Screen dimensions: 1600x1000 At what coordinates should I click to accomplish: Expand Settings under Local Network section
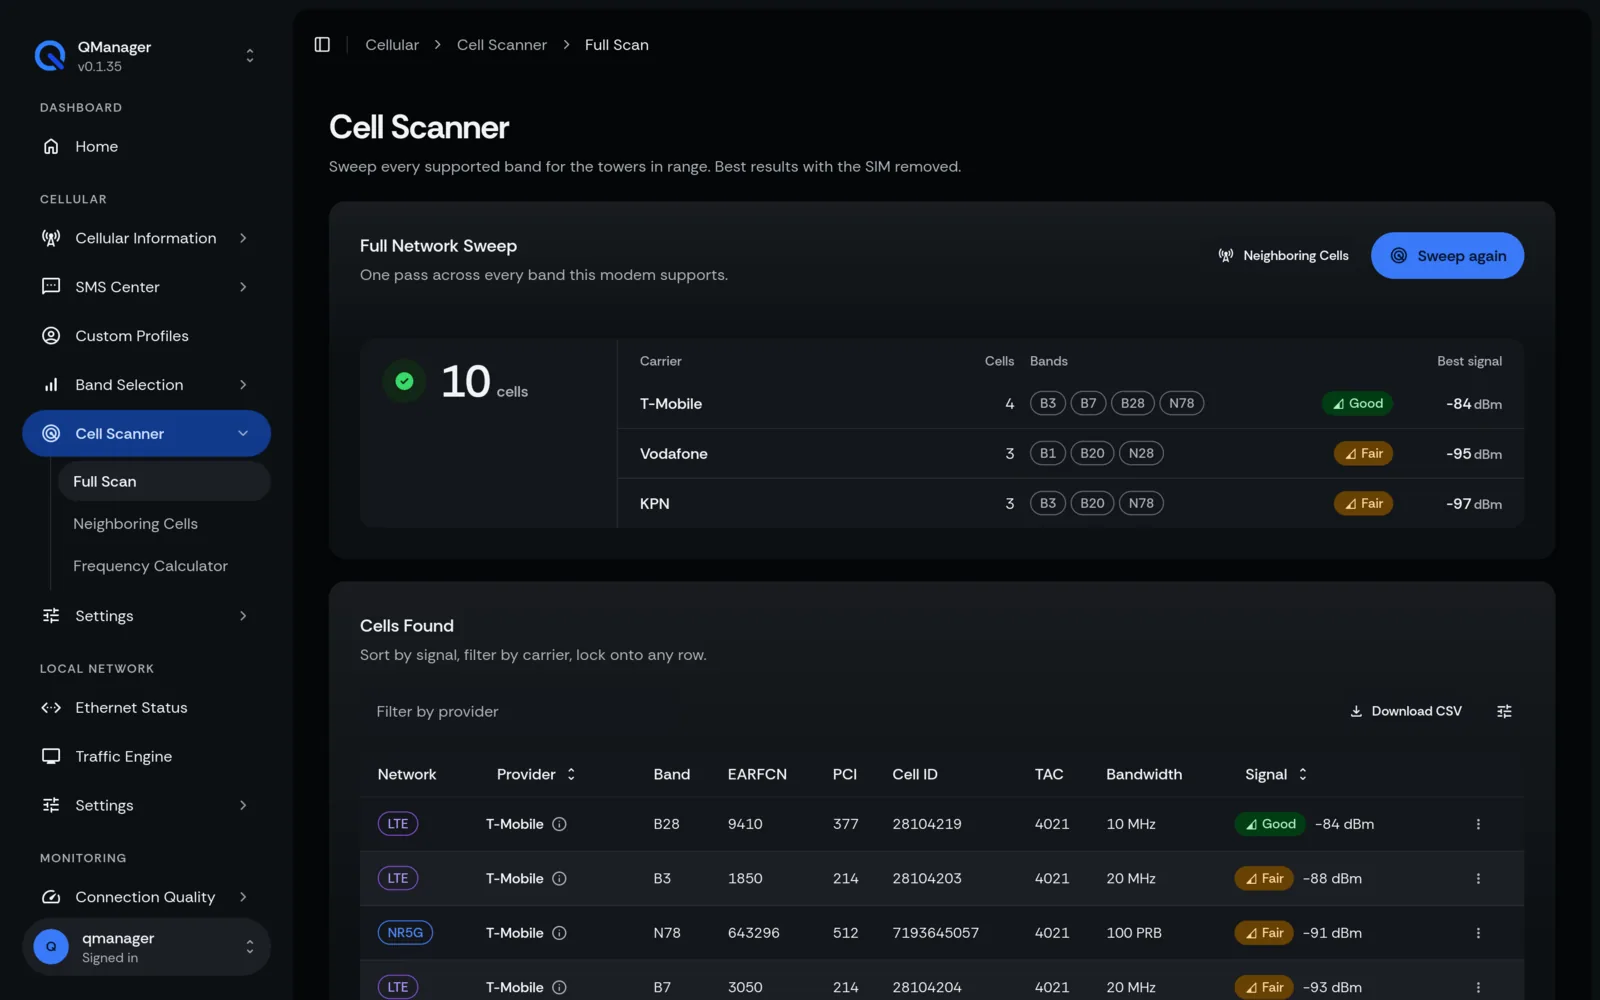point(146,806)
